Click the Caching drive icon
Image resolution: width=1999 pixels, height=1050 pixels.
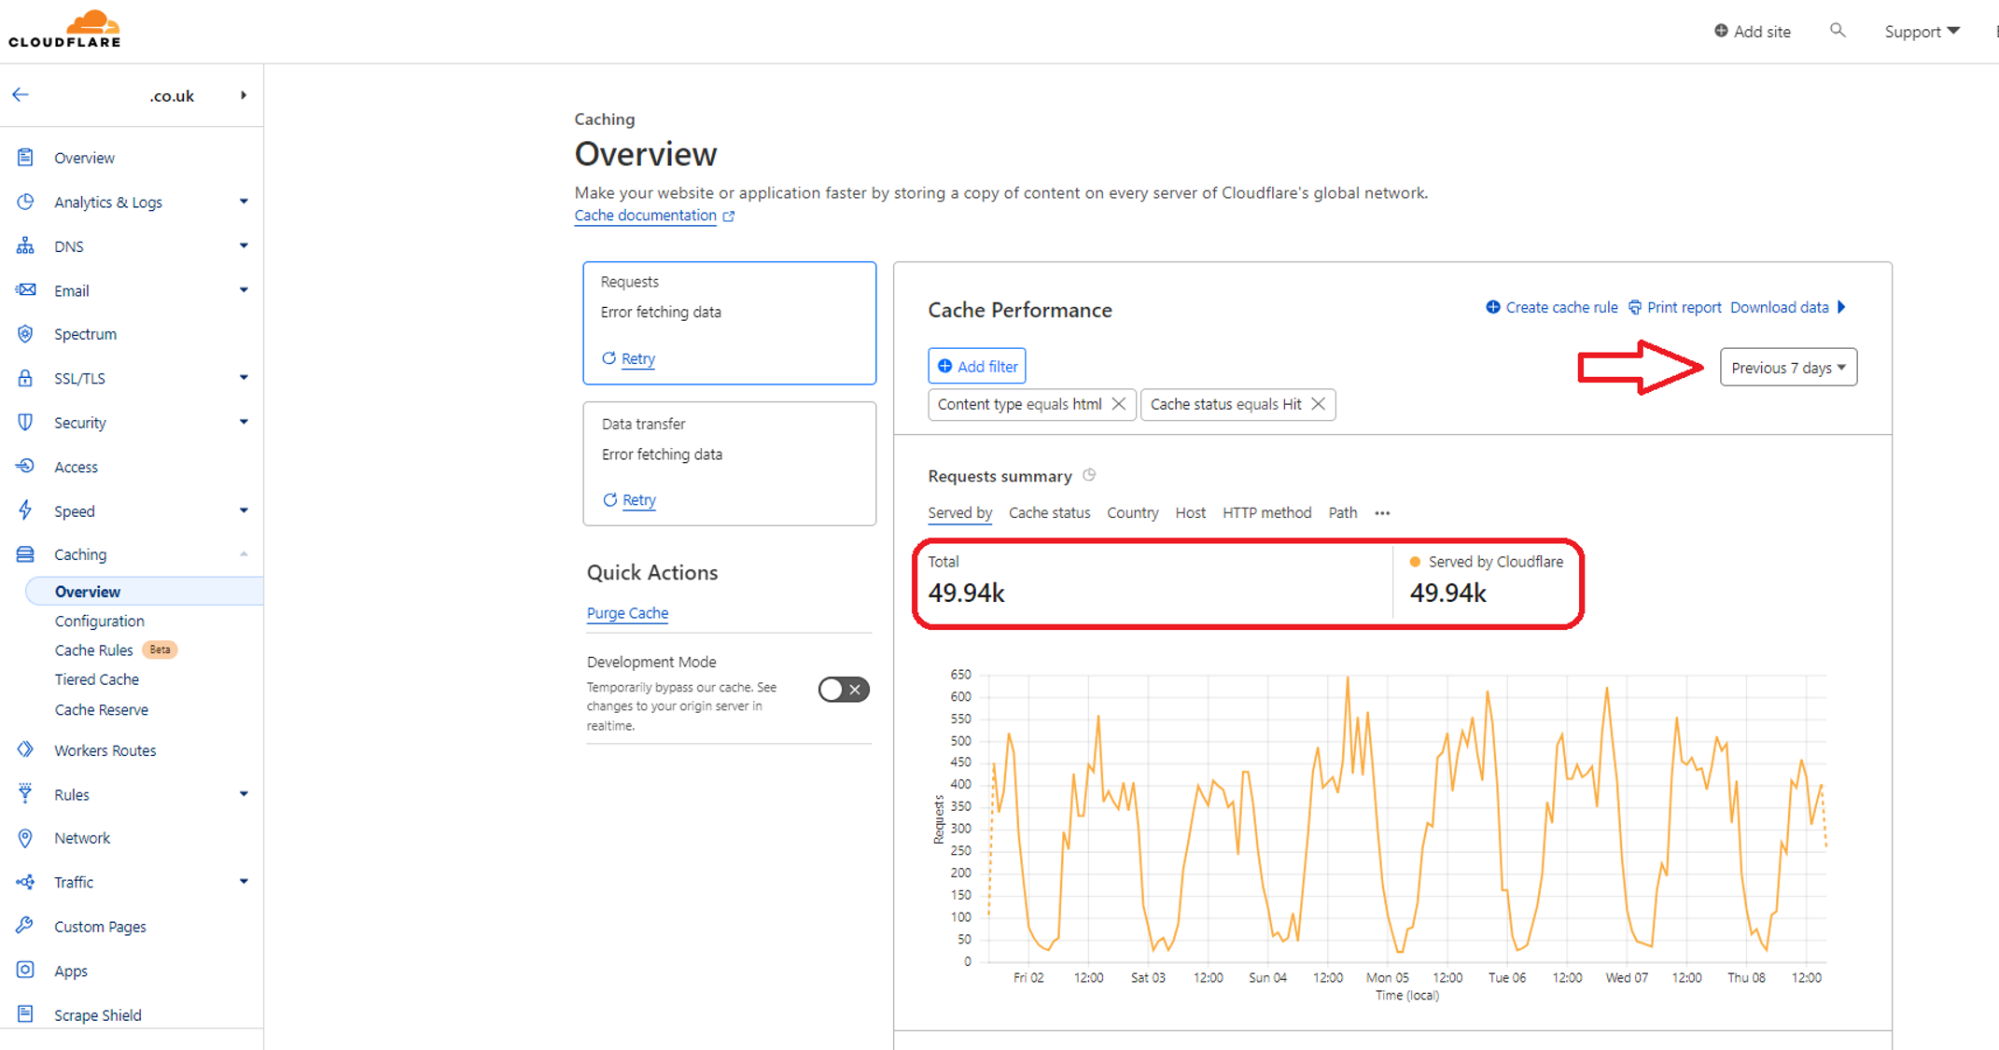[x=25, y=554]
